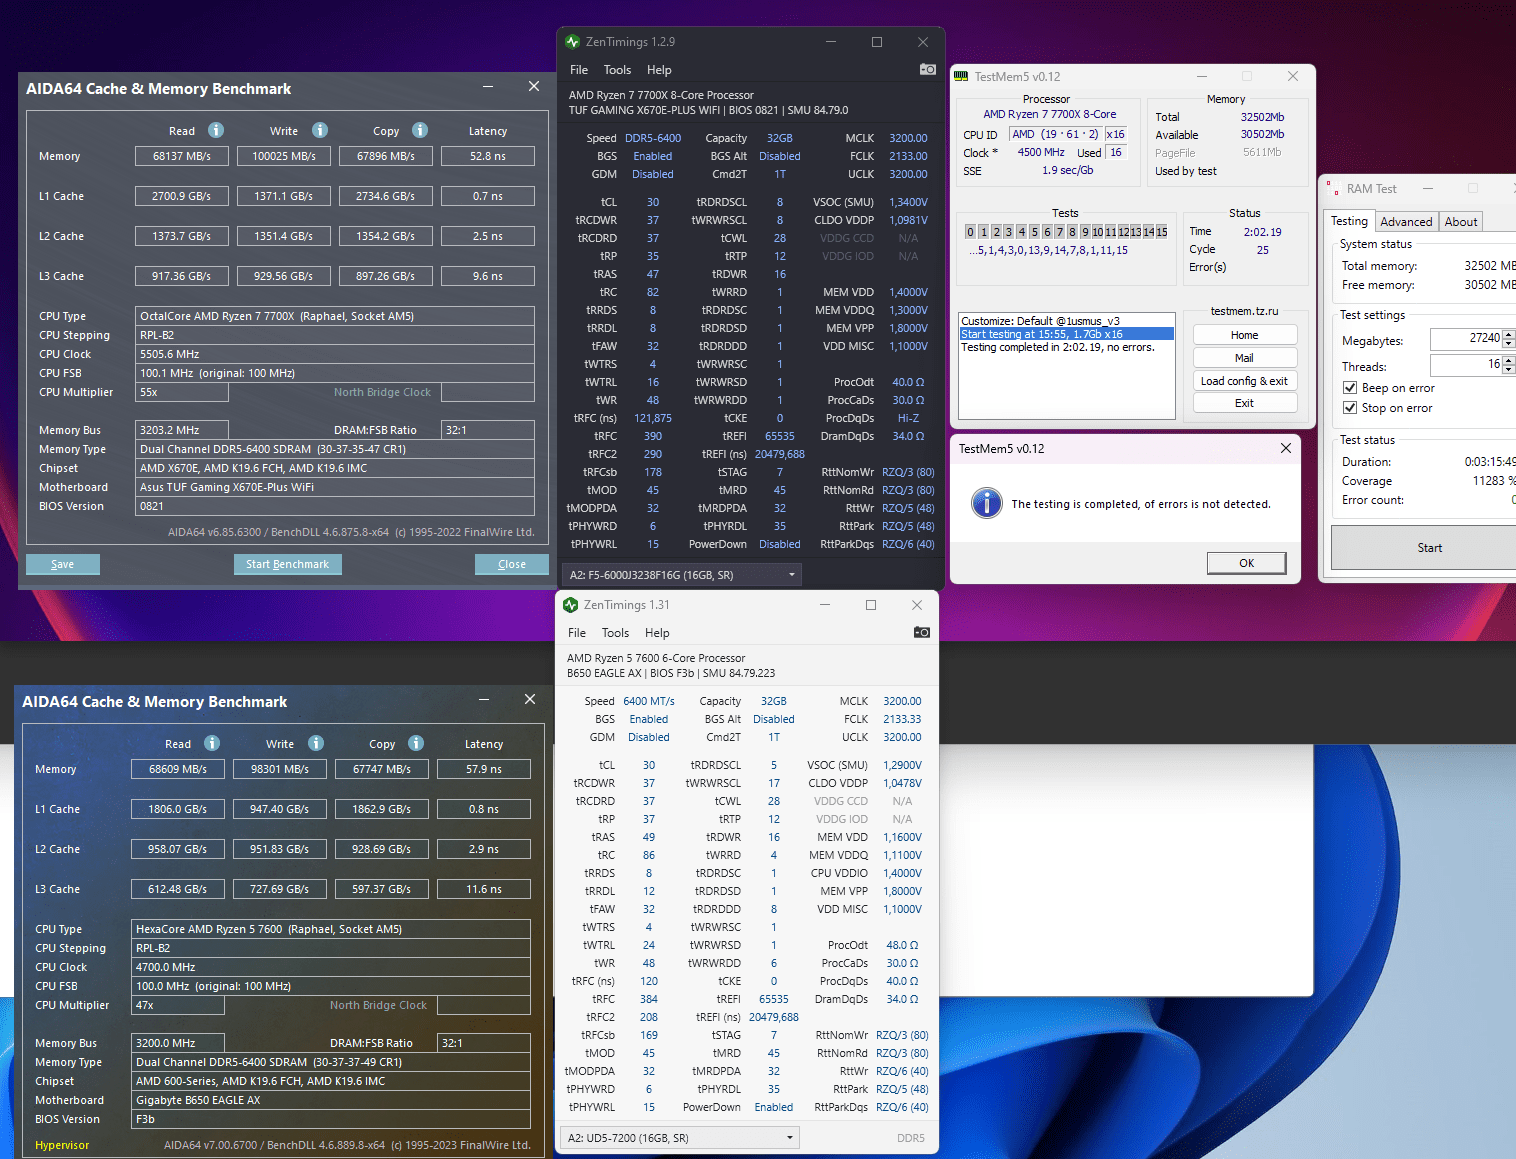Click Start Benchmark in the top AIDA64 window
The width and height of the screenshot is (1516, 1159).
(287, 564)
